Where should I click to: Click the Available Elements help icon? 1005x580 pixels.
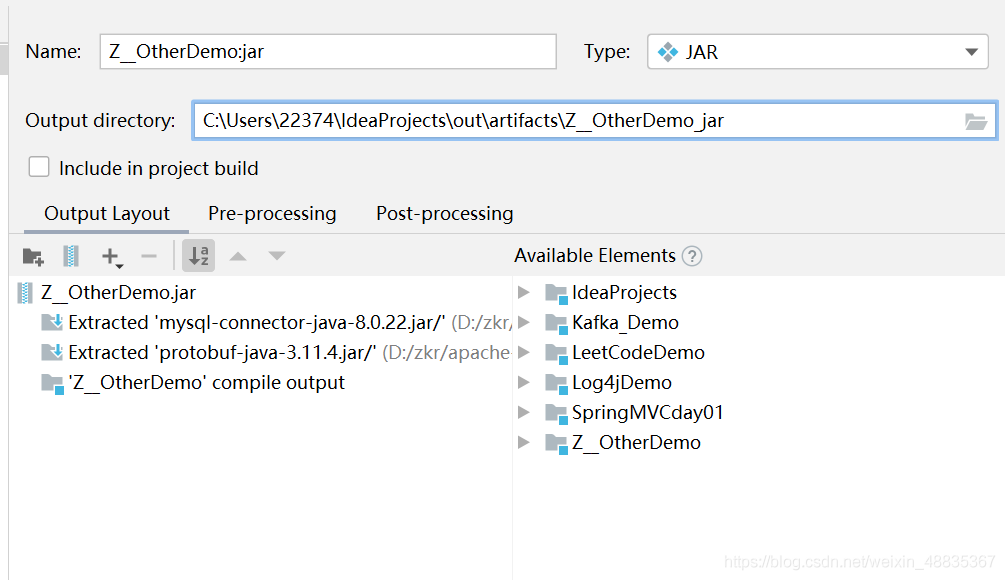point(692,256)
